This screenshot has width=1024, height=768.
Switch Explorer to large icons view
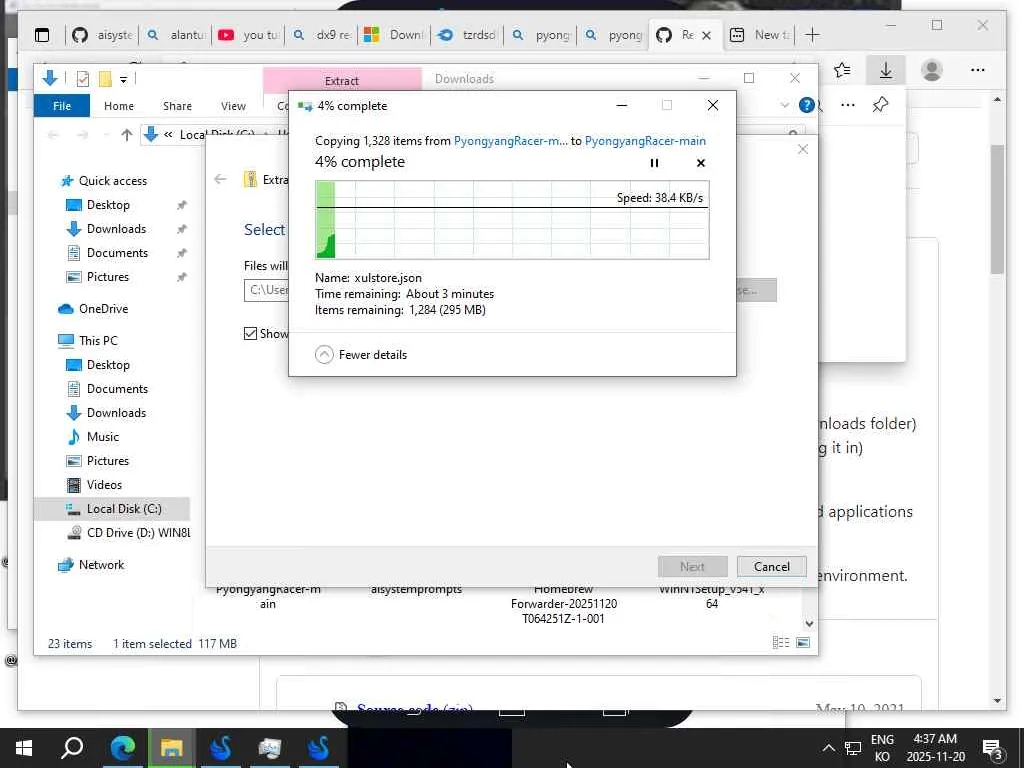[803, 643]
